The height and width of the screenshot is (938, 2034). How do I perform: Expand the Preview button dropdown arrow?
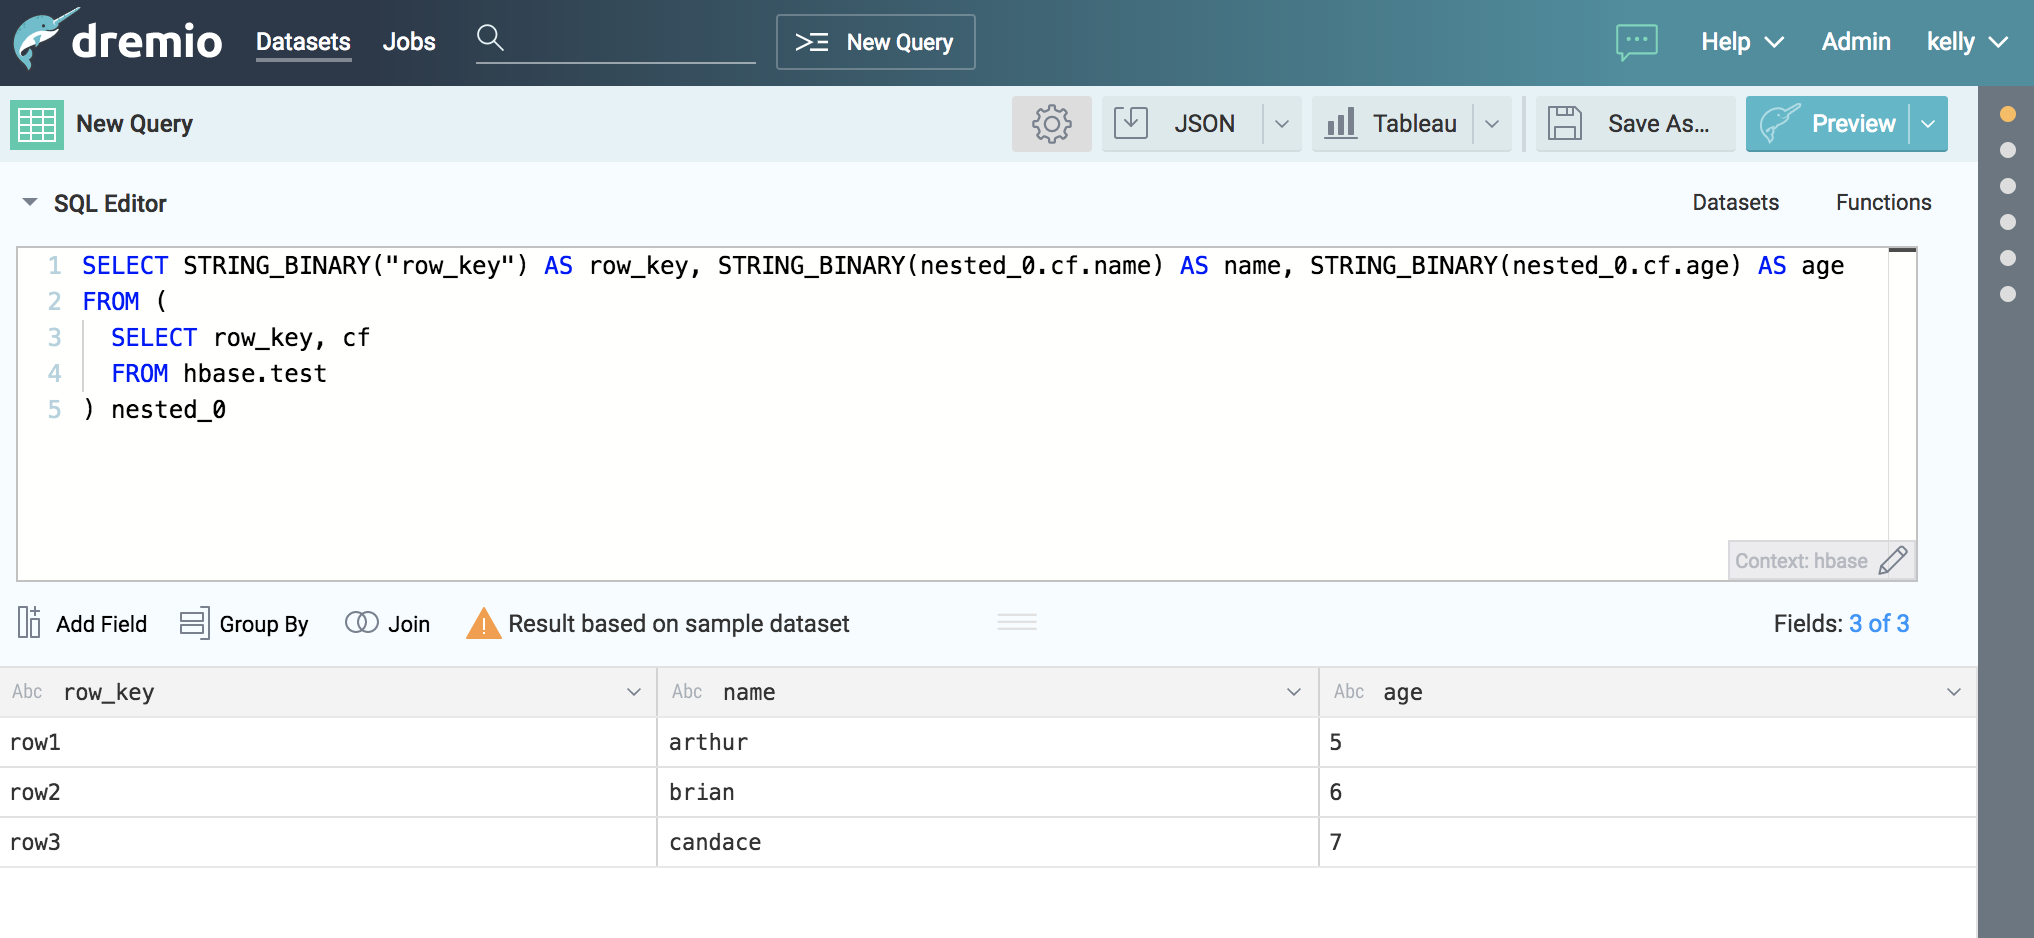click(x=1928, y=124)
